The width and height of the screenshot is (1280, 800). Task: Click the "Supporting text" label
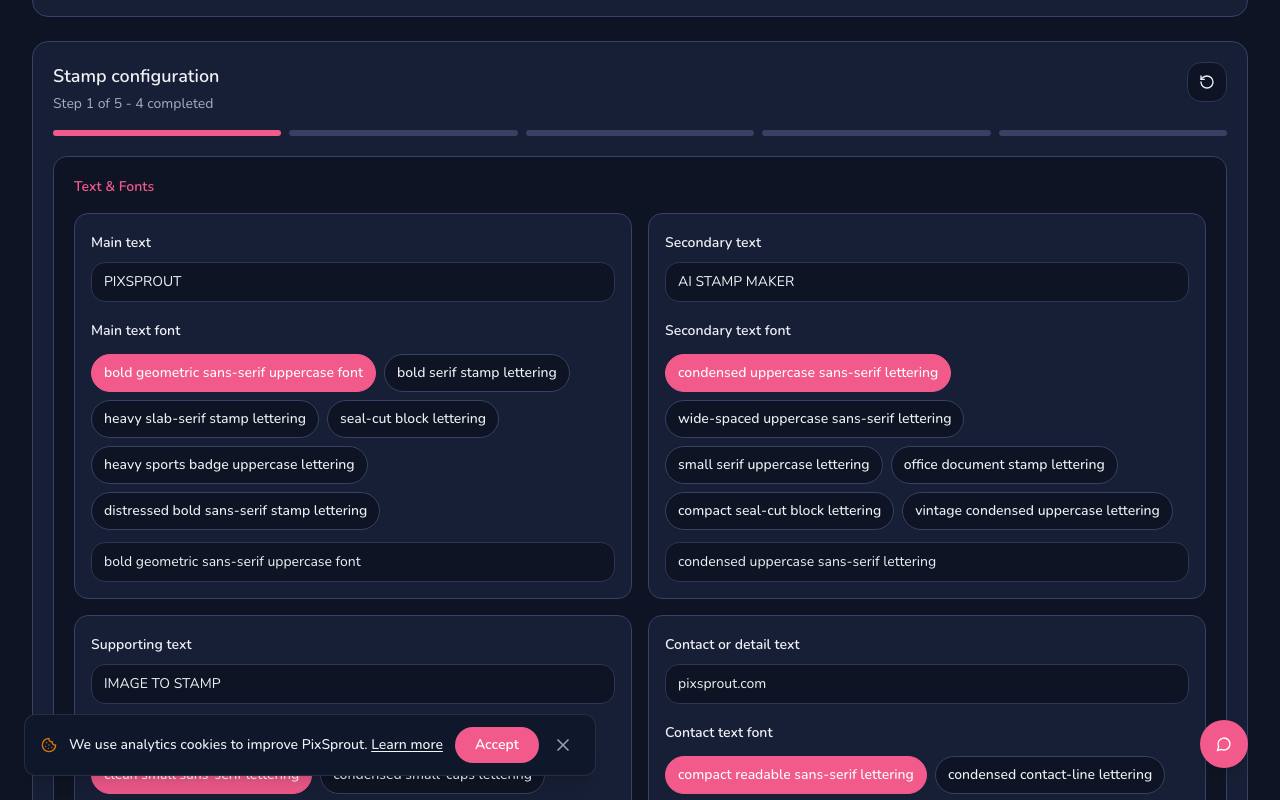pos(141,645)
